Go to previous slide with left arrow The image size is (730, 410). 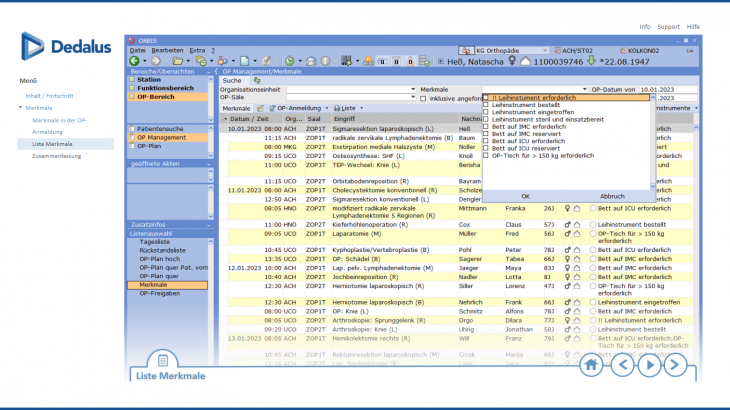click(x=622, y=364)
